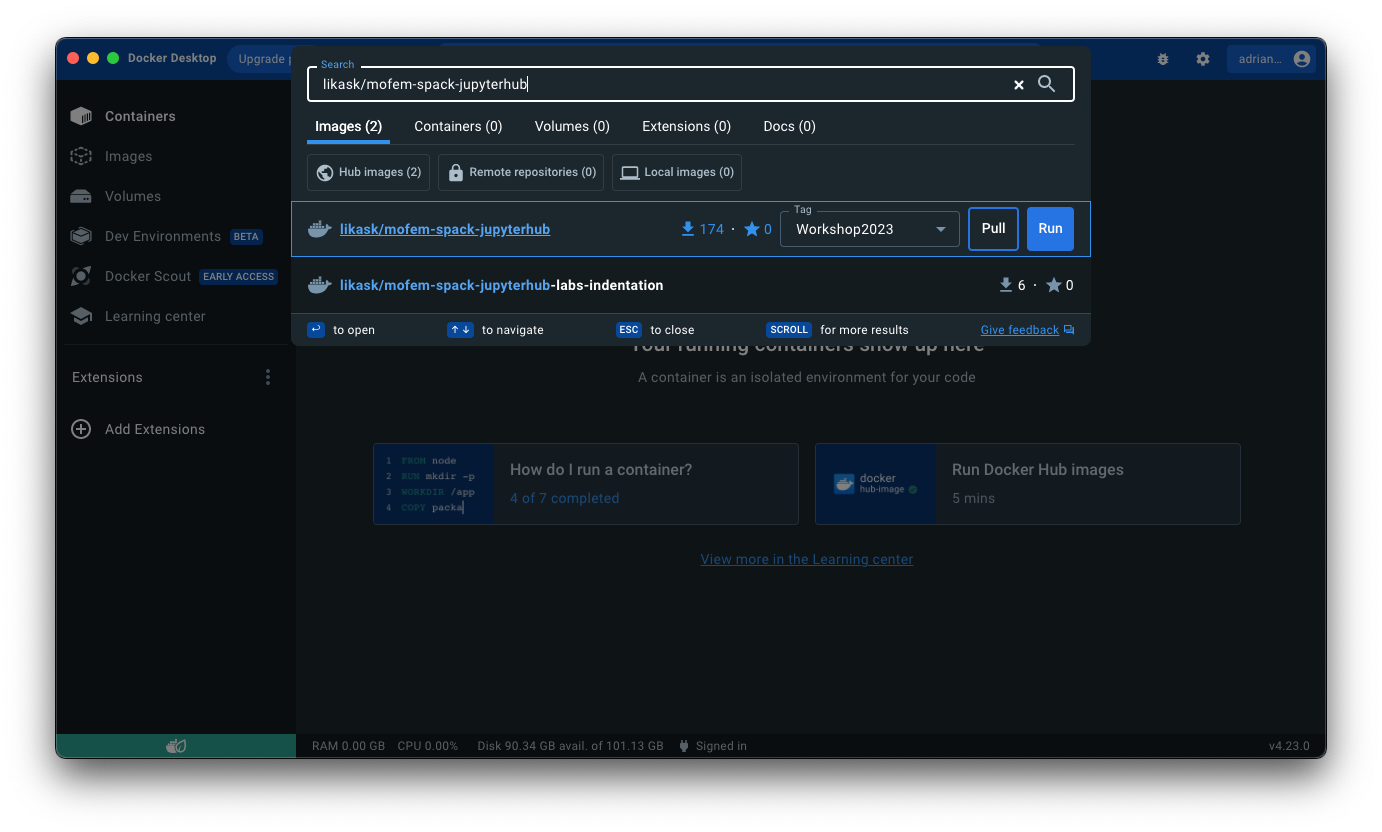Image resolution: width=1382 pixels, height=832 pixels.
Task: Click the plus icon for Add Extensions
Action: 81,429
